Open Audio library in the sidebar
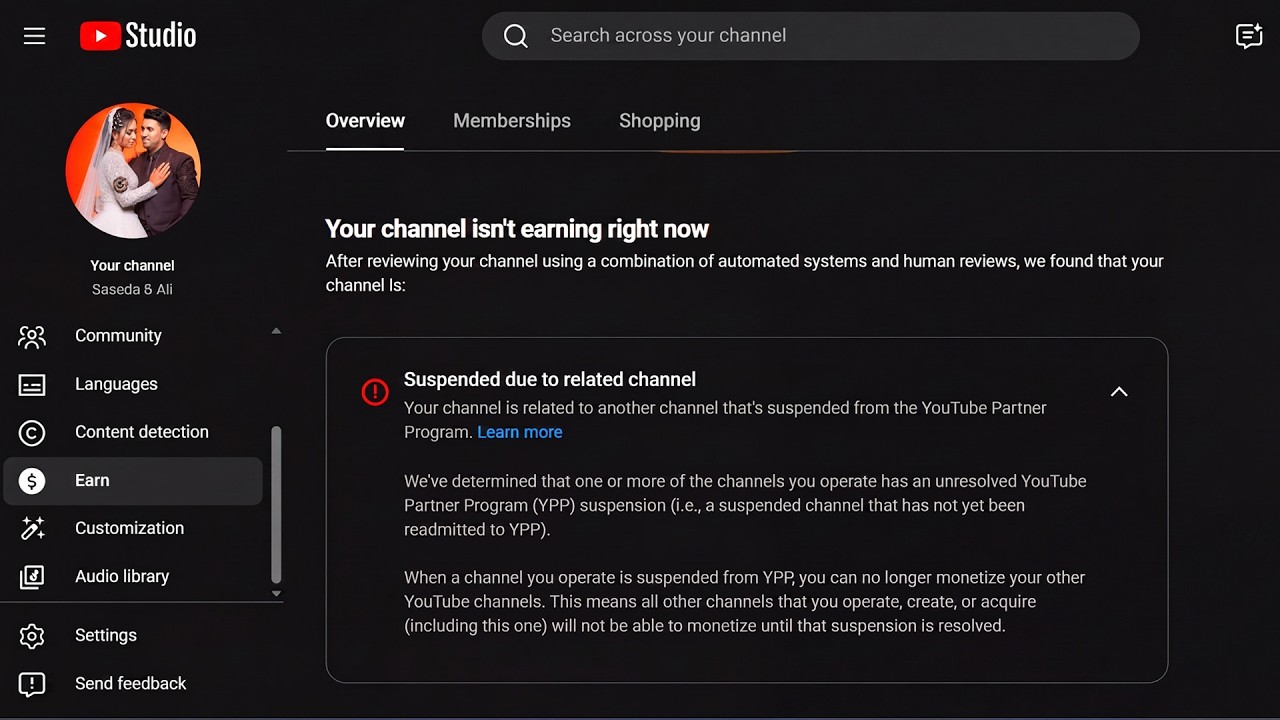This screenshot has width=1280, height=720. point(133,577)
